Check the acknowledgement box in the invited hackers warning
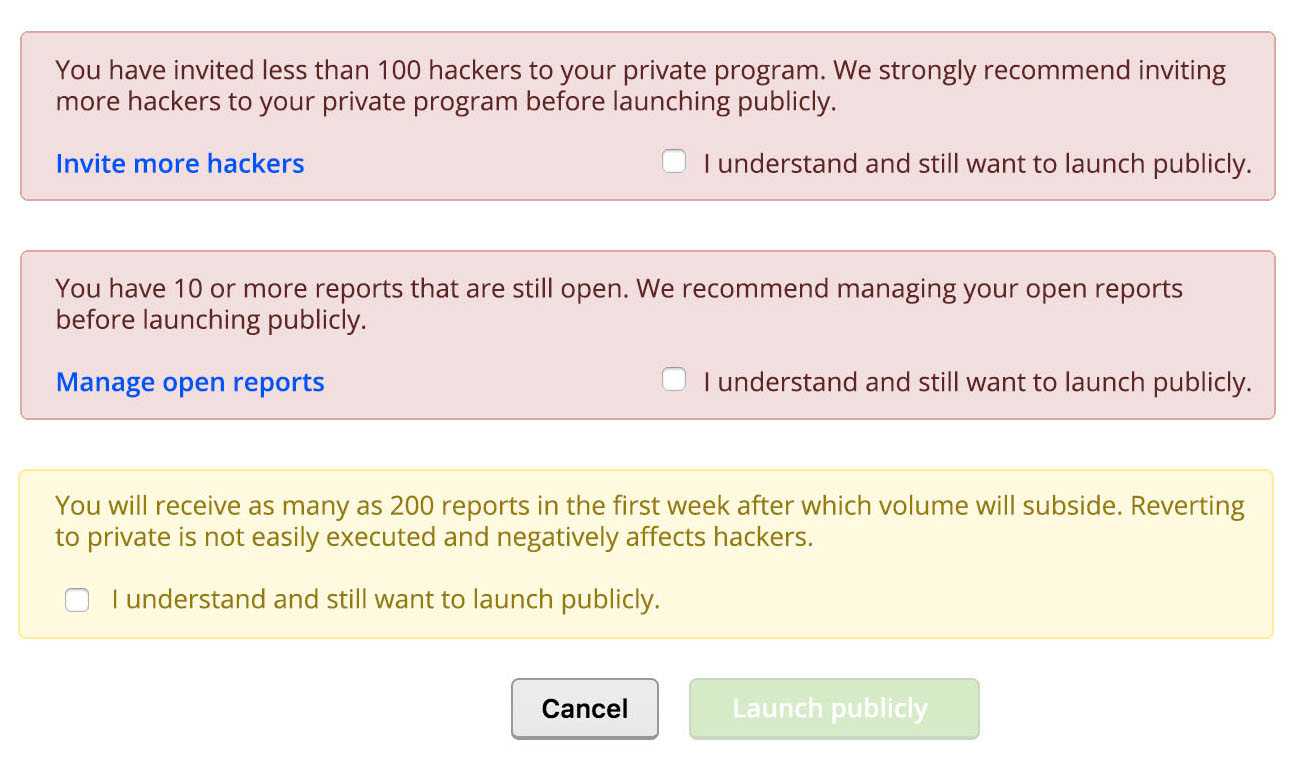Screen dimensions: 1296x769 pos(674,162)
